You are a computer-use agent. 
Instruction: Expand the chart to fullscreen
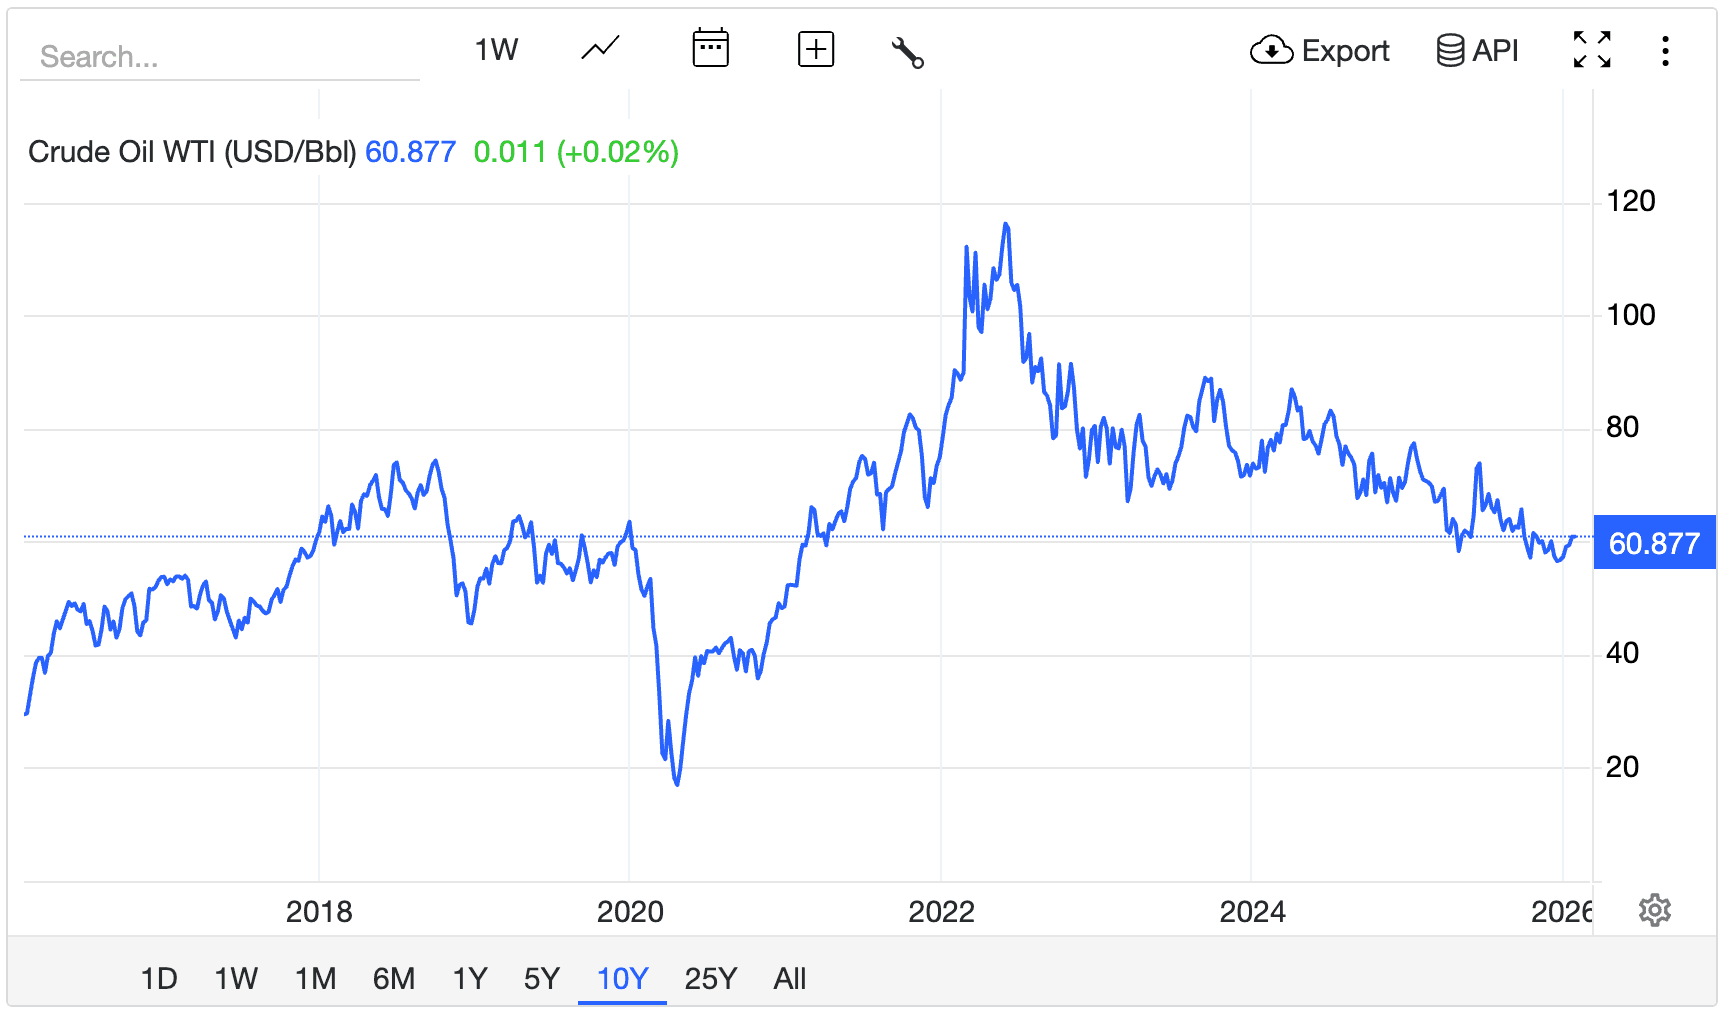pos(1591,50)
